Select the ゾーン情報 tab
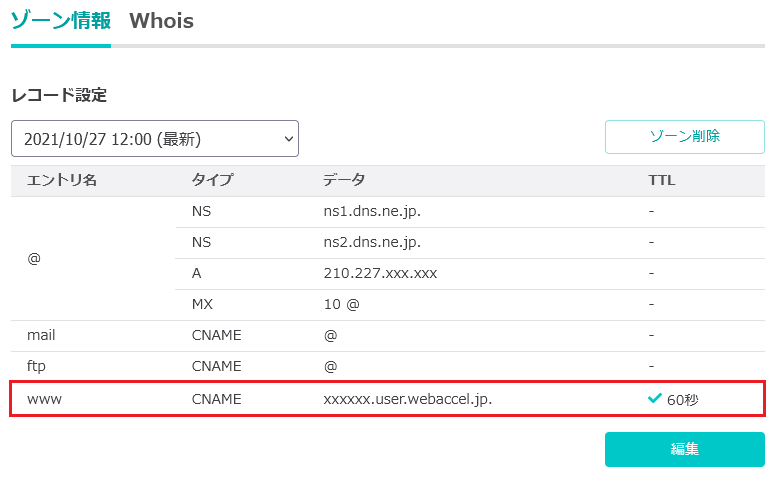This screenshot has height=477, width=774. tap(61, 21)
